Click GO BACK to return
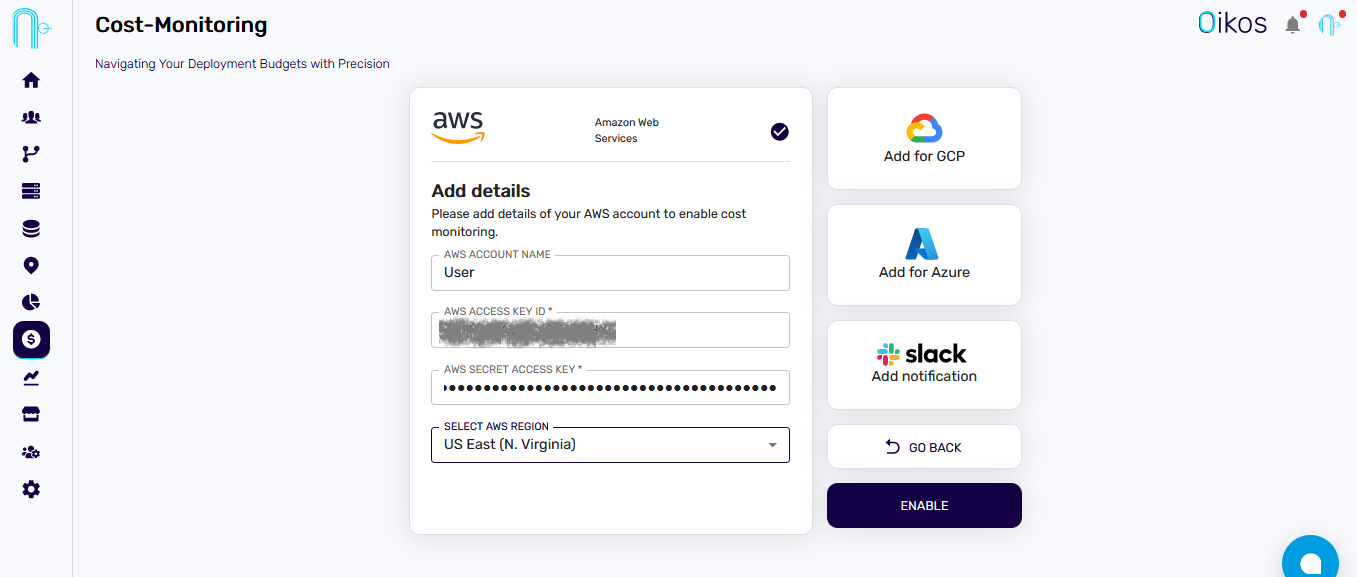This screenshot has width=1357, height=577. pyautogui.click(x=923, y=446)
